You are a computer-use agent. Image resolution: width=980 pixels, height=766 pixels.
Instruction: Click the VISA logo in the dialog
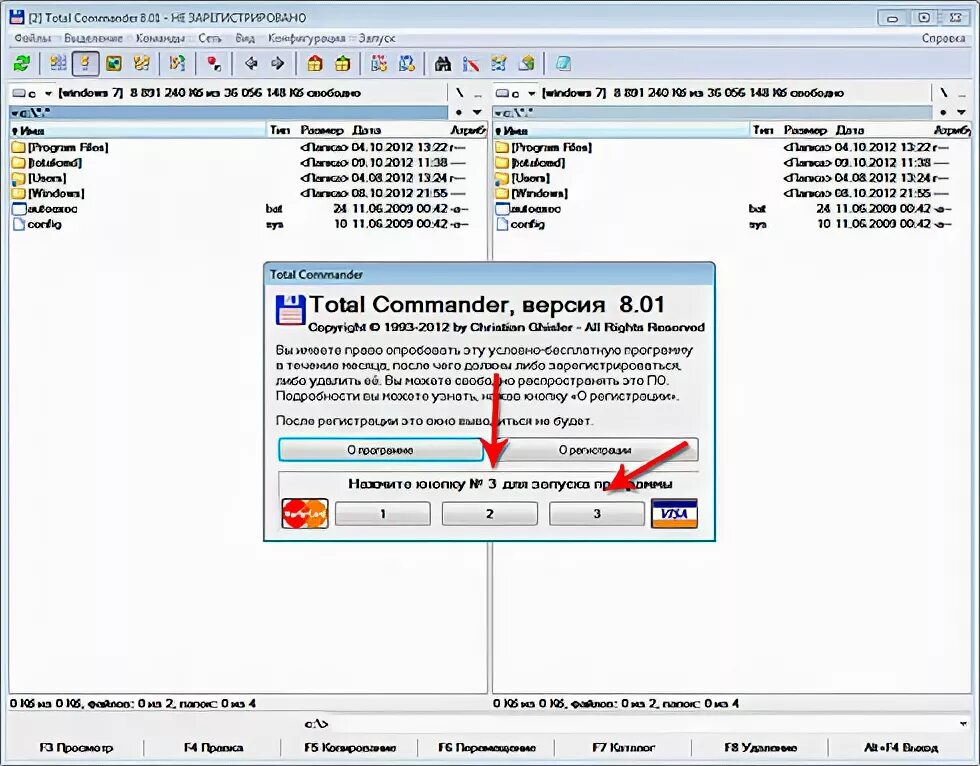[x=674, y=514]
